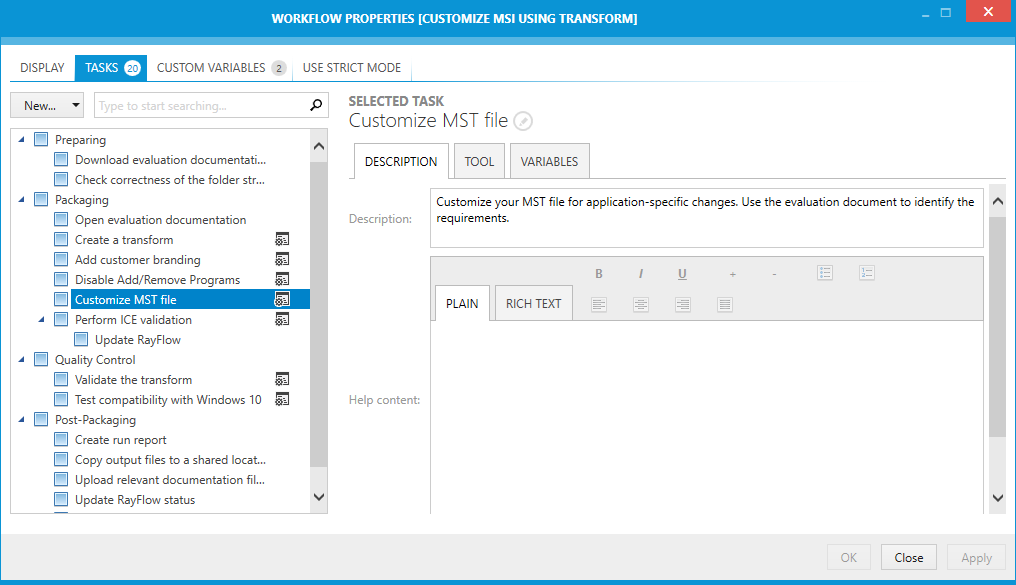
Task: Click the search magnifier in the task search box
Action: point(315,104)
